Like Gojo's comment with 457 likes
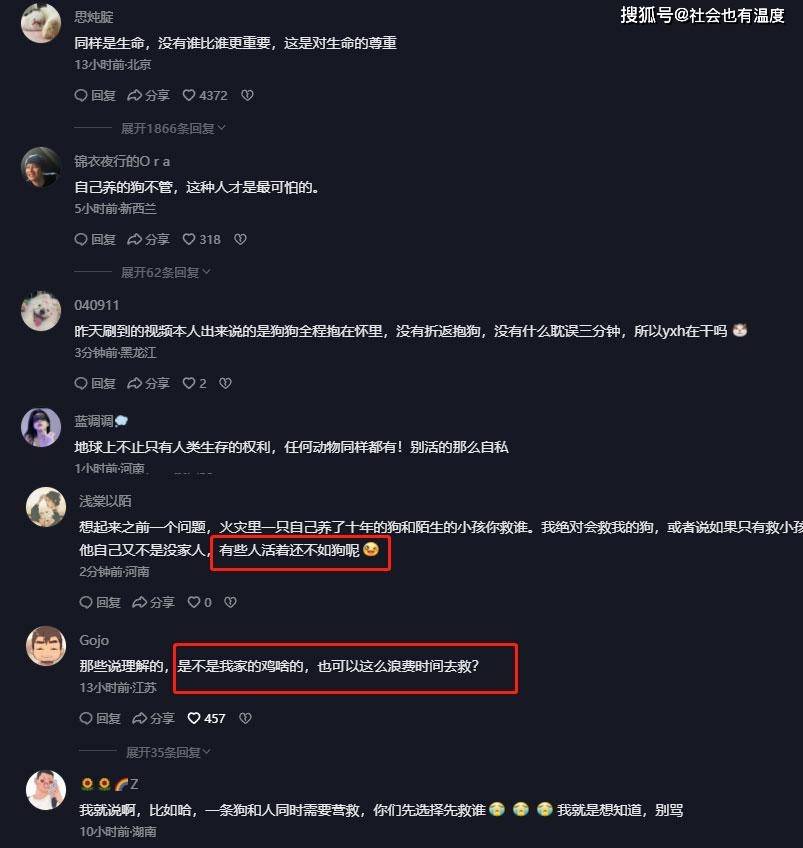Screen dimensions: 803x848 pyautogui.click(x=207, y=718)
